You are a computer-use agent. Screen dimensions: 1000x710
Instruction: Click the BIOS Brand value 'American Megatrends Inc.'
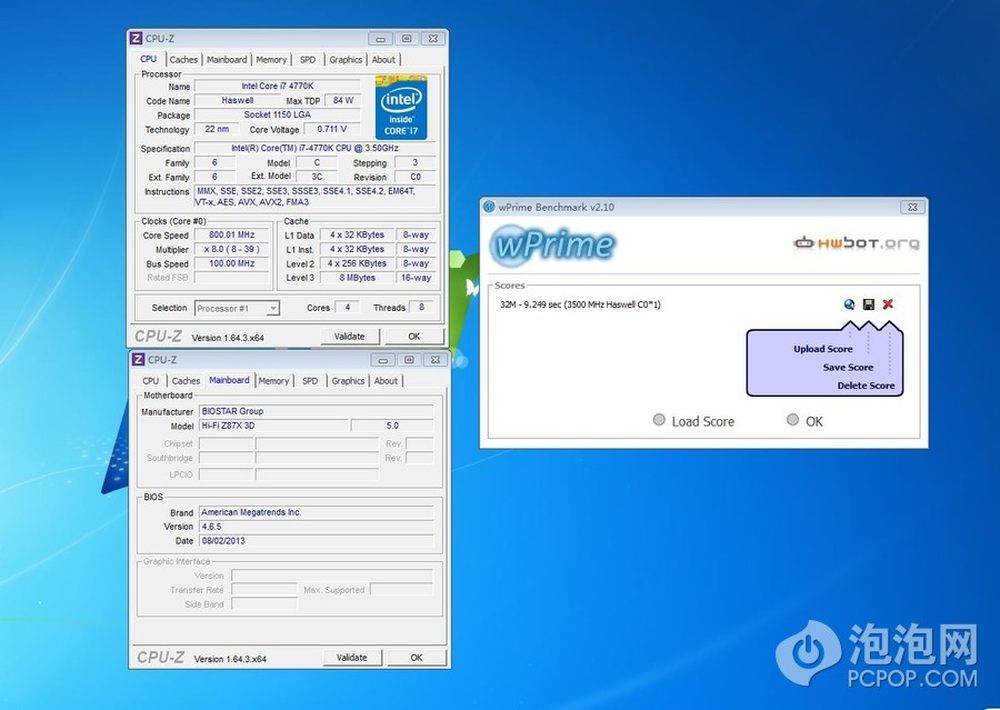click(x=316, y=512)
